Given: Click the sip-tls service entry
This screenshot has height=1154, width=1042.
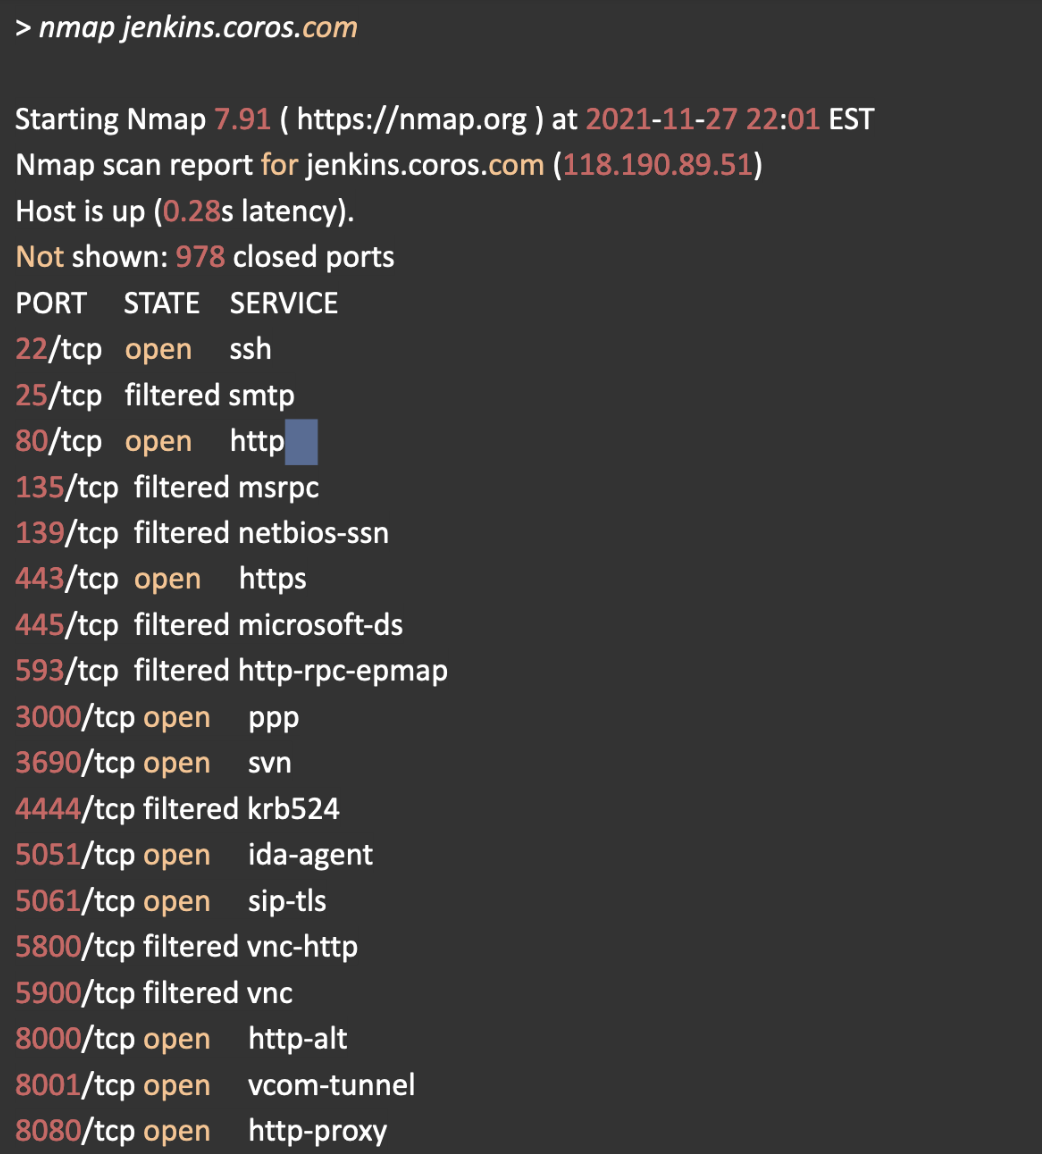Looking at the screenshot, I should 287,902.
